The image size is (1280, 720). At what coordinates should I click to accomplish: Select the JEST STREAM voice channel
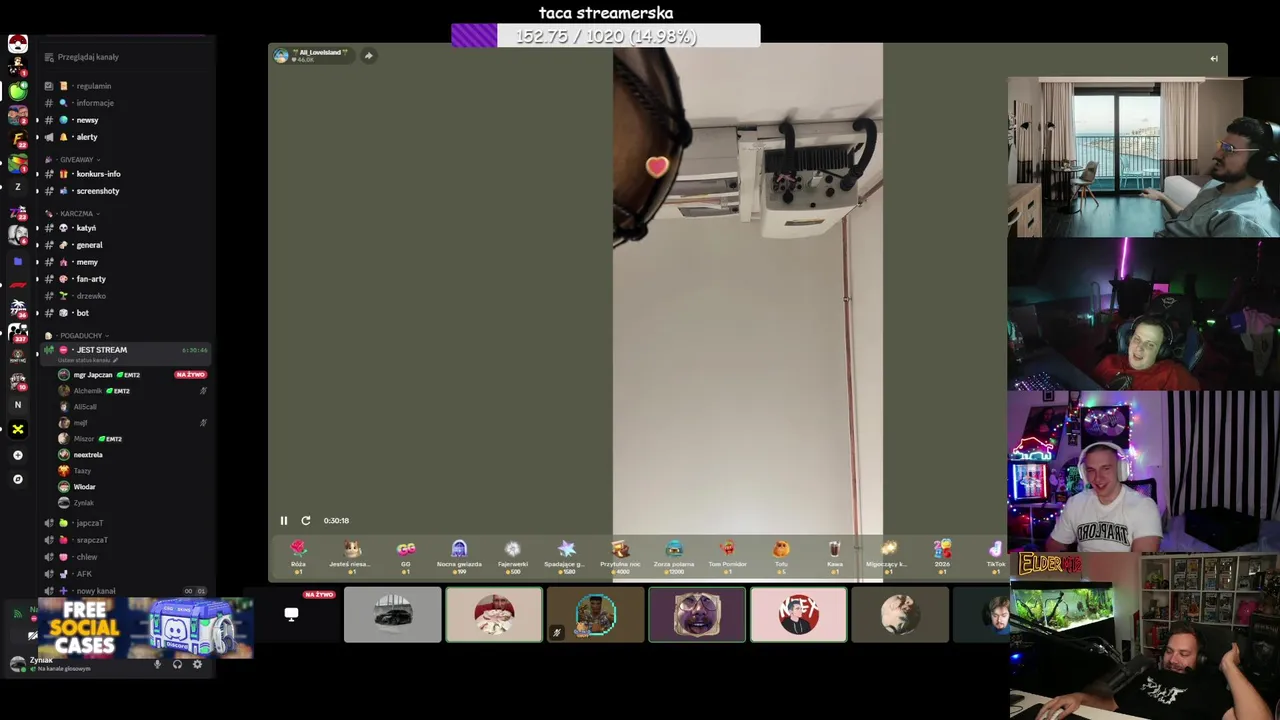[x=126, y=353]
